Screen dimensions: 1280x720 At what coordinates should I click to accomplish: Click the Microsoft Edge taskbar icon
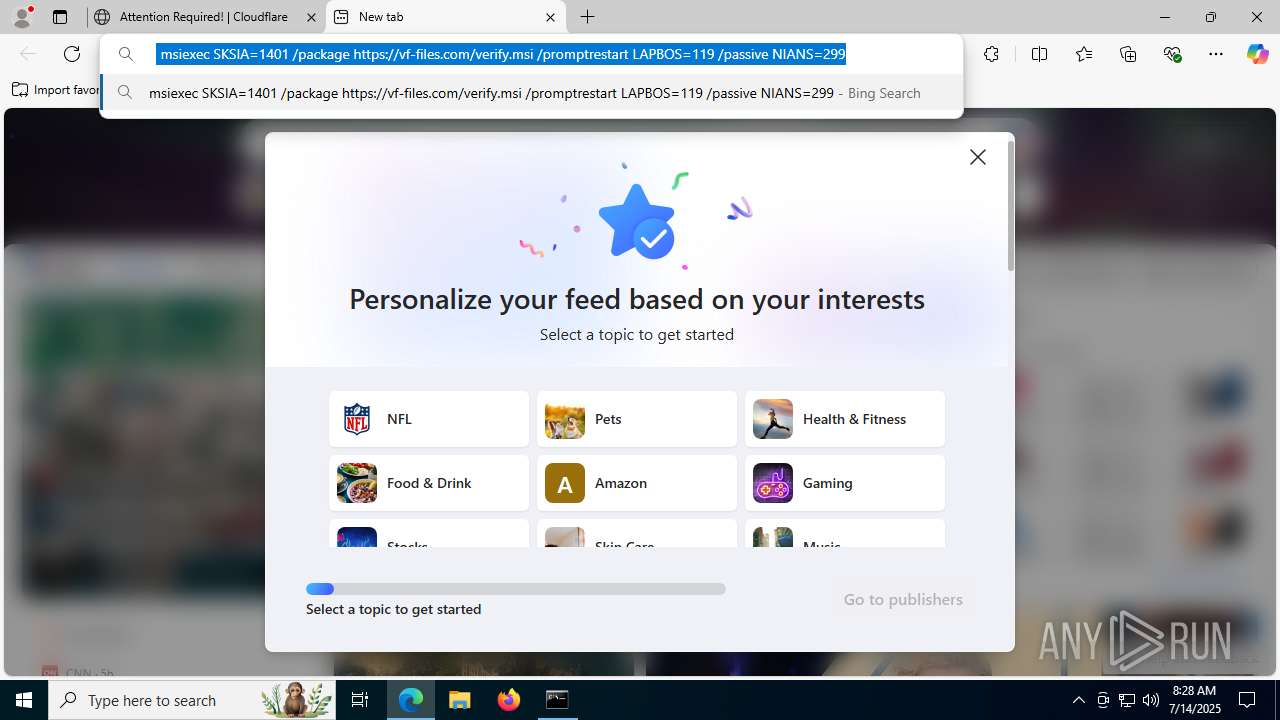411,700
